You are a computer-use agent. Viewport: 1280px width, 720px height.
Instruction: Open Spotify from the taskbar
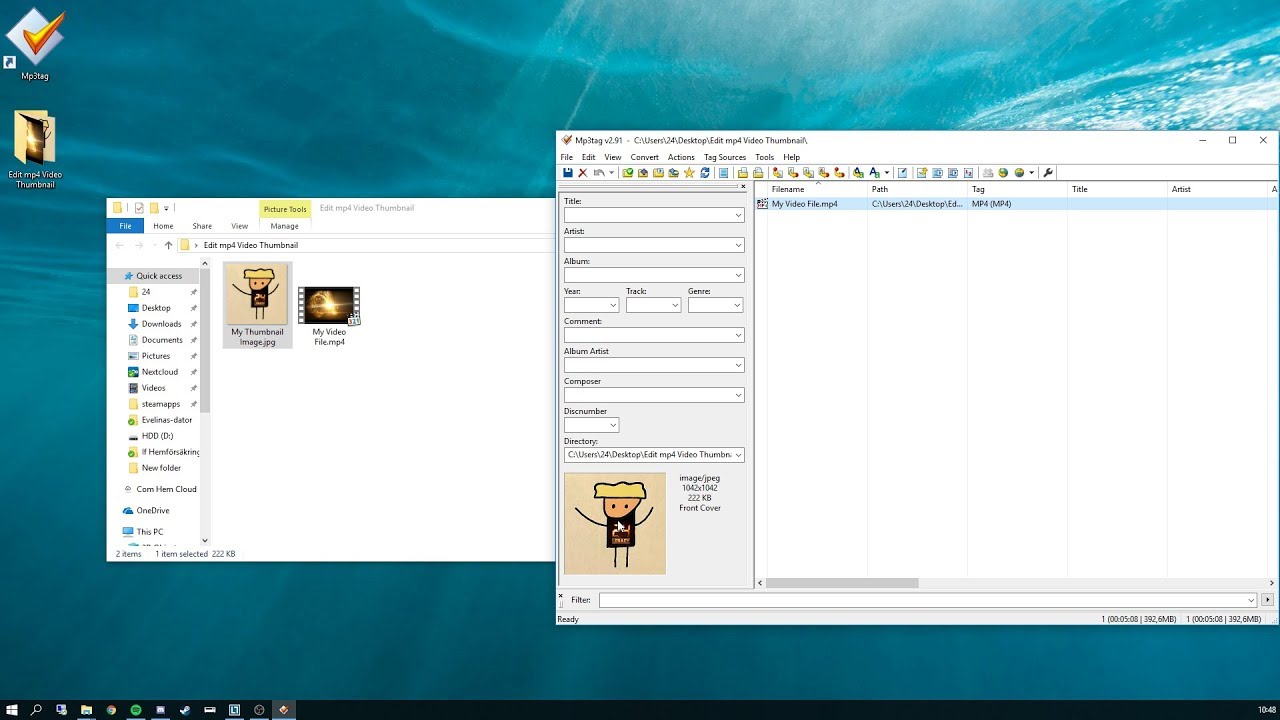(136, 710)
